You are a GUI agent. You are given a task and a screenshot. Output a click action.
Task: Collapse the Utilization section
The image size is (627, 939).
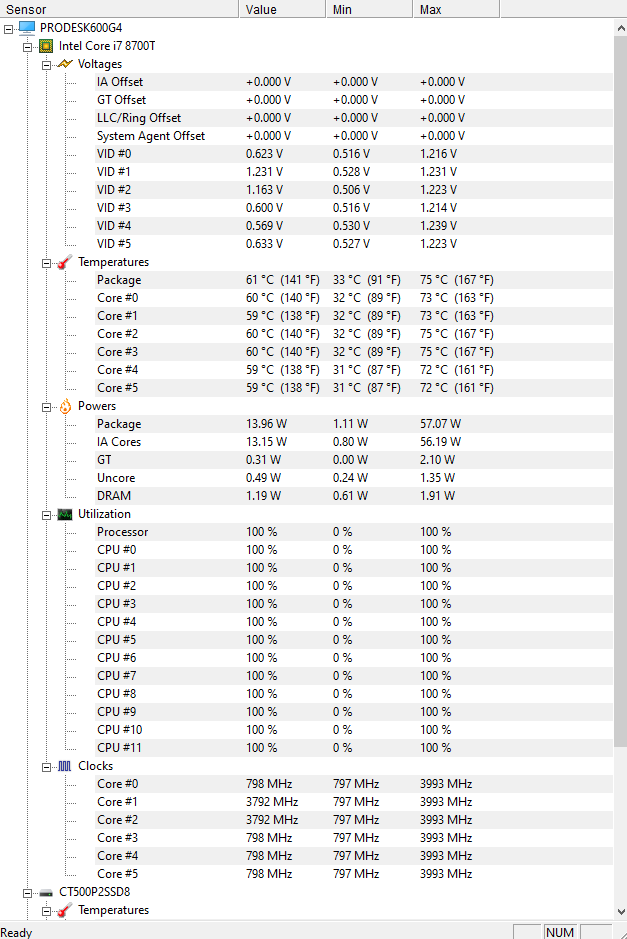46,515
